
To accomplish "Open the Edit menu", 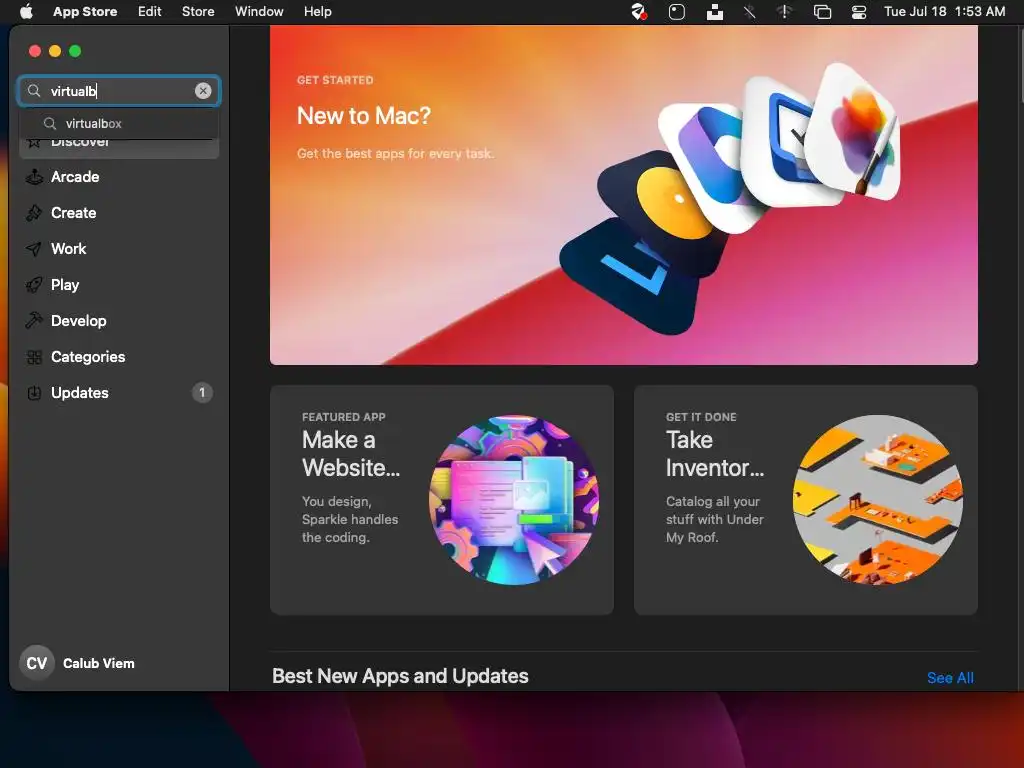I will pos(150,11).
